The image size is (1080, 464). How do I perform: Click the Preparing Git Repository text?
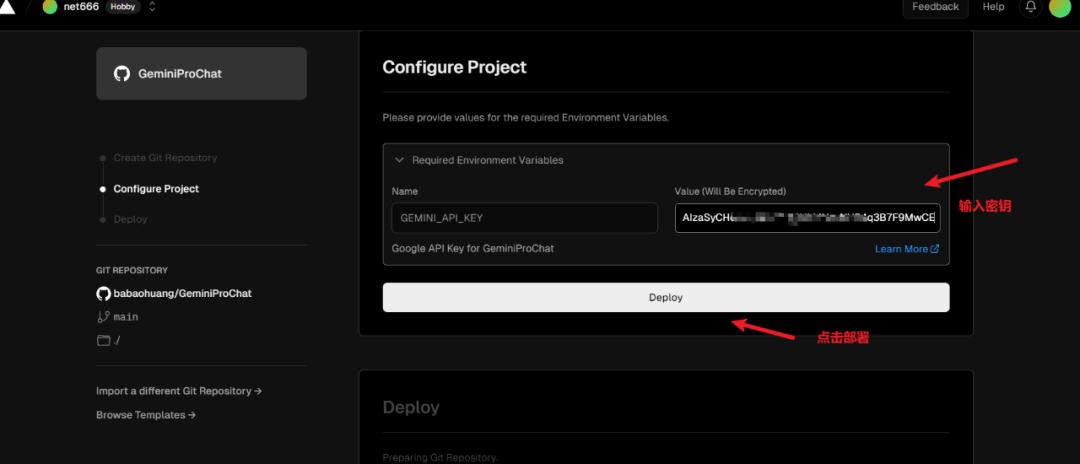(x=439, y=458)
